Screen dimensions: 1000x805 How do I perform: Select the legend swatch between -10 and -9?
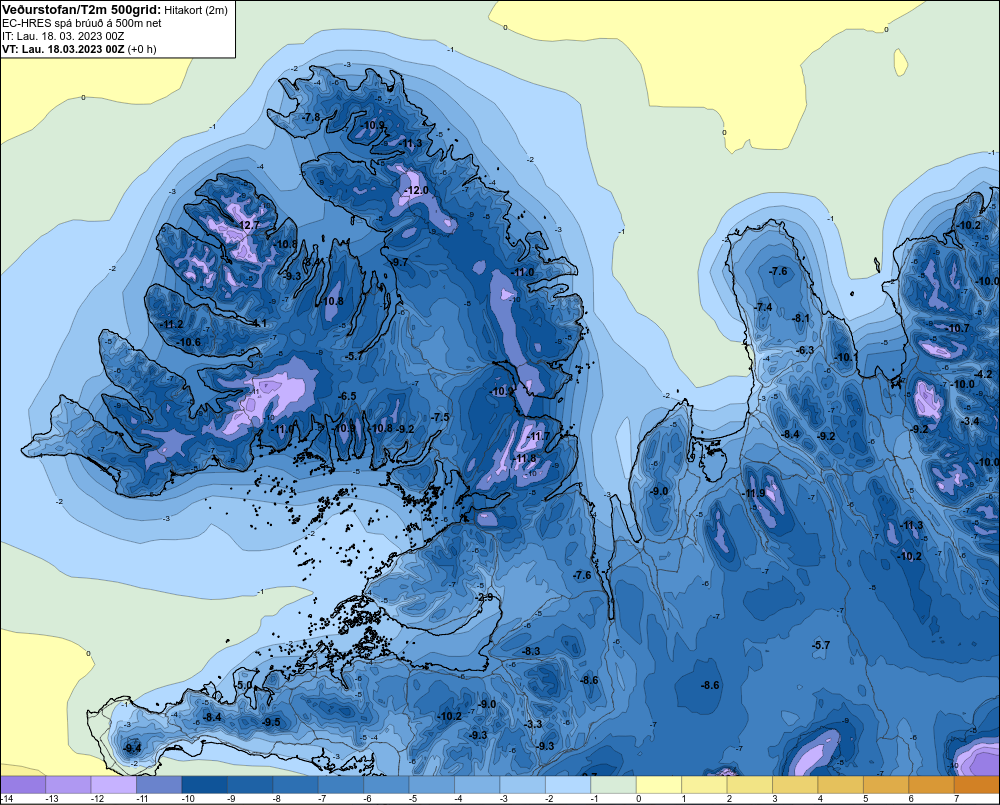[205, 785]
